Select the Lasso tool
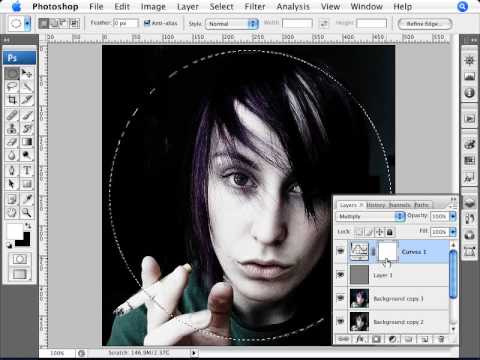The image size is (480, 360). 12,87
